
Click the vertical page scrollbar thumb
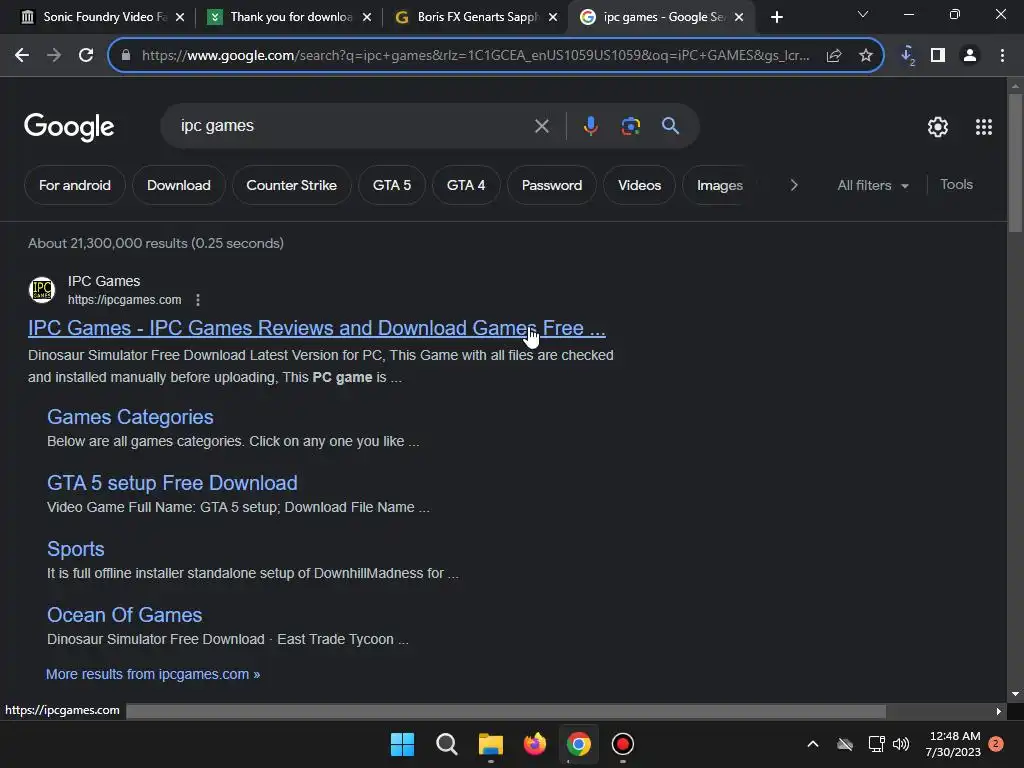click(x=1015, y=163)
